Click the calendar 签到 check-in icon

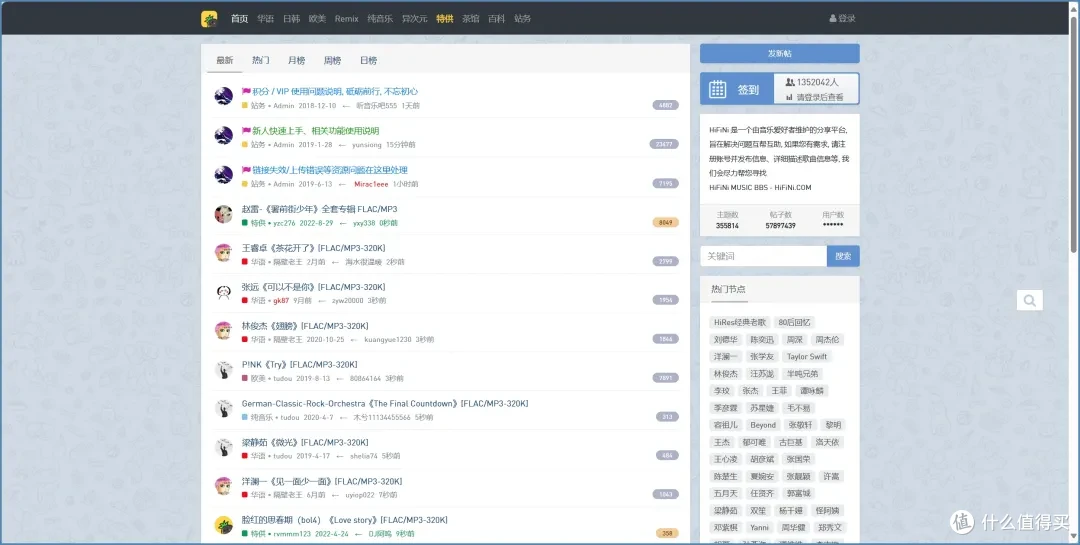pos(718,89)
